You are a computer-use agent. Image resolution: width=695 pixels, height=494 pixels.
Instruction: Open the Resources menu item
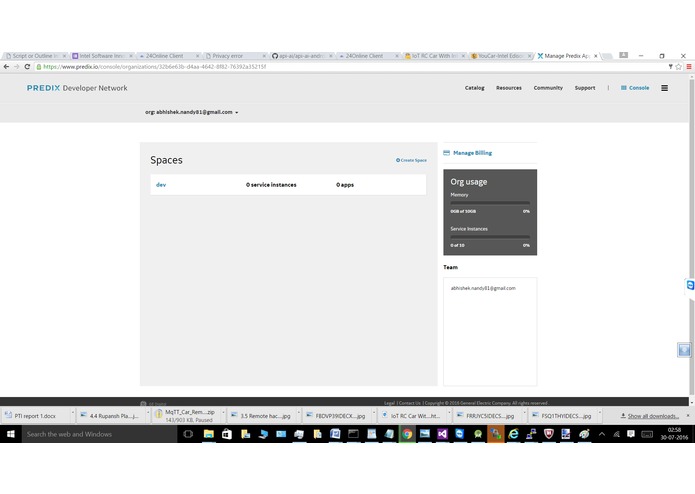[x=509, y=88]
